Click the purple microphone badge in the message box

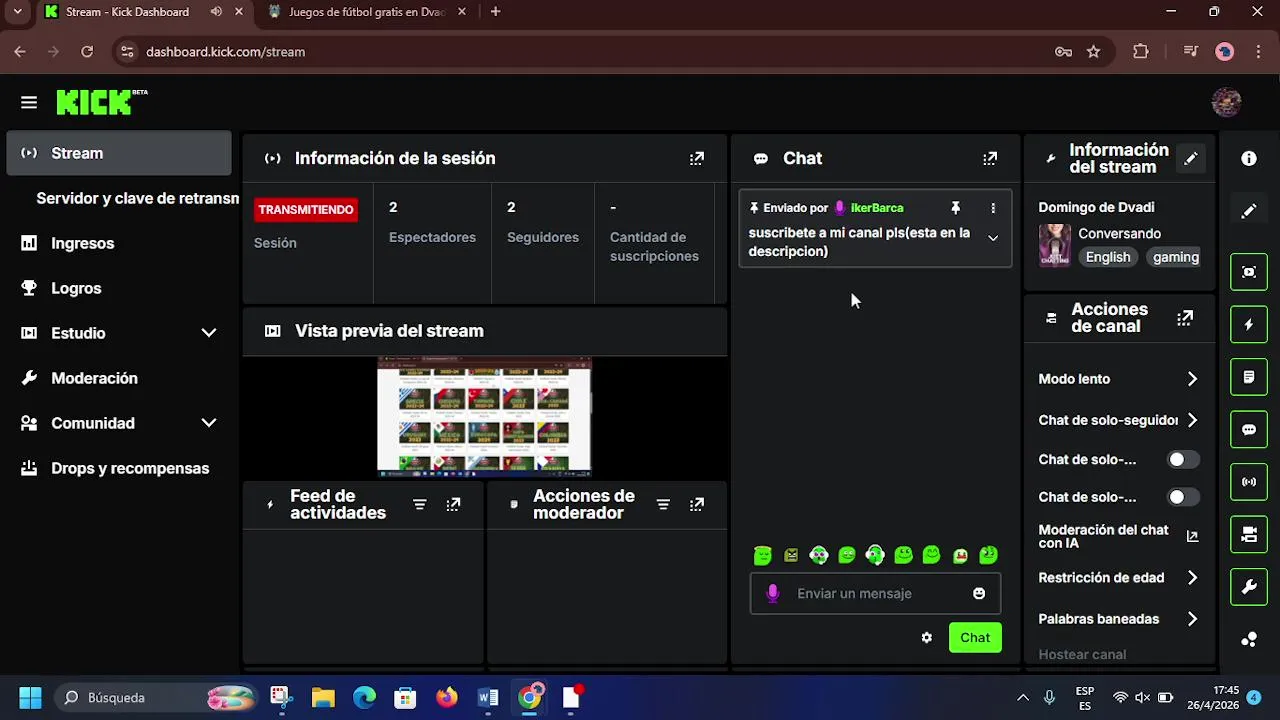click(x=772, y=593)
